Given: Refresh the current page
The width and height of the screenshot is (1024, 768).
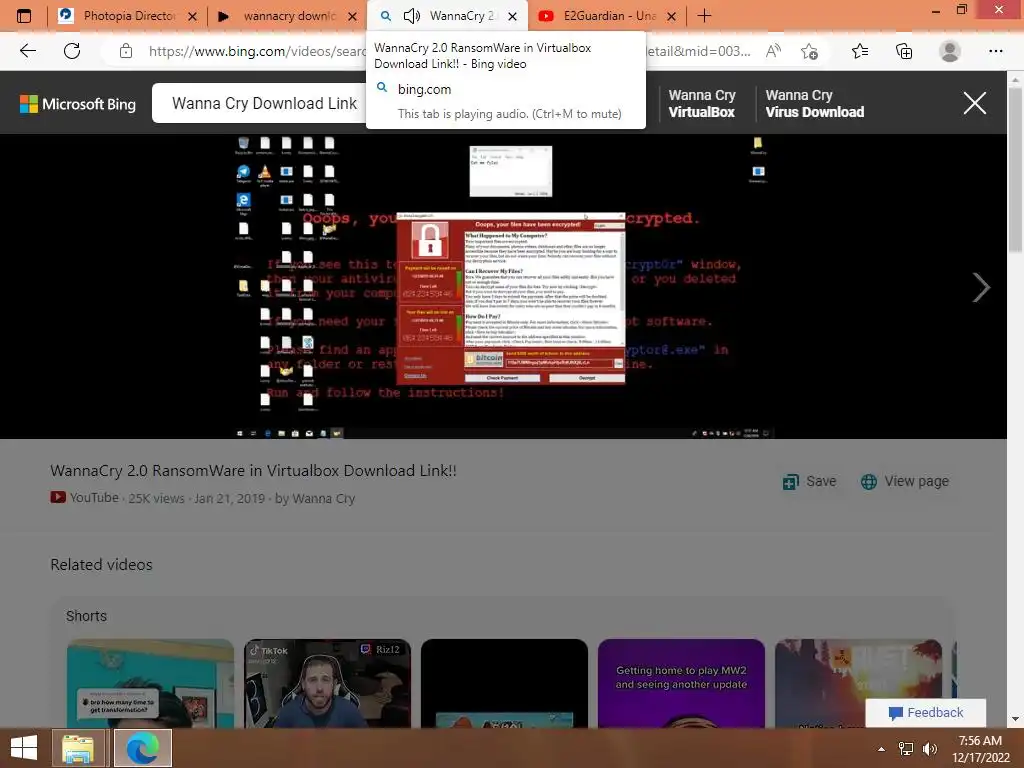Looking at the screenshot, I should coord(72,51).
